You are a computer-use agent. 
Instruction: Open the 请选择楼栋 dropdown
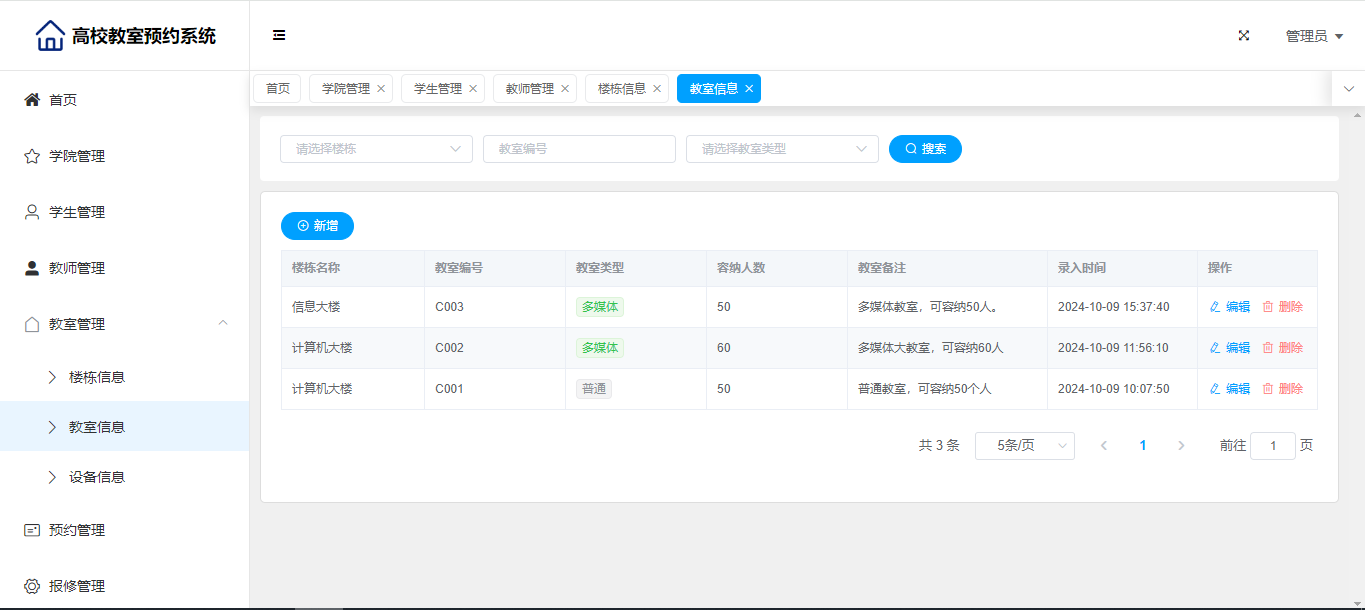pyautogui.click(x=376, y=149)
